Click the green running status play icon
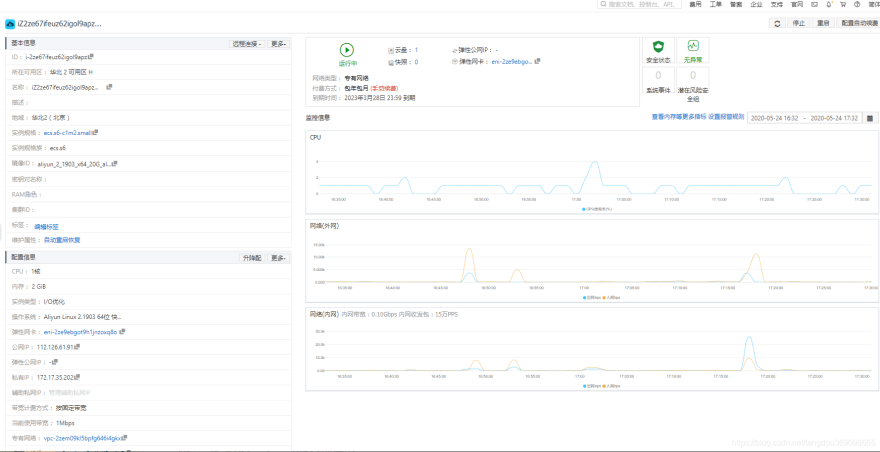This screenshot has width=880, height=452. pos(347,50)
